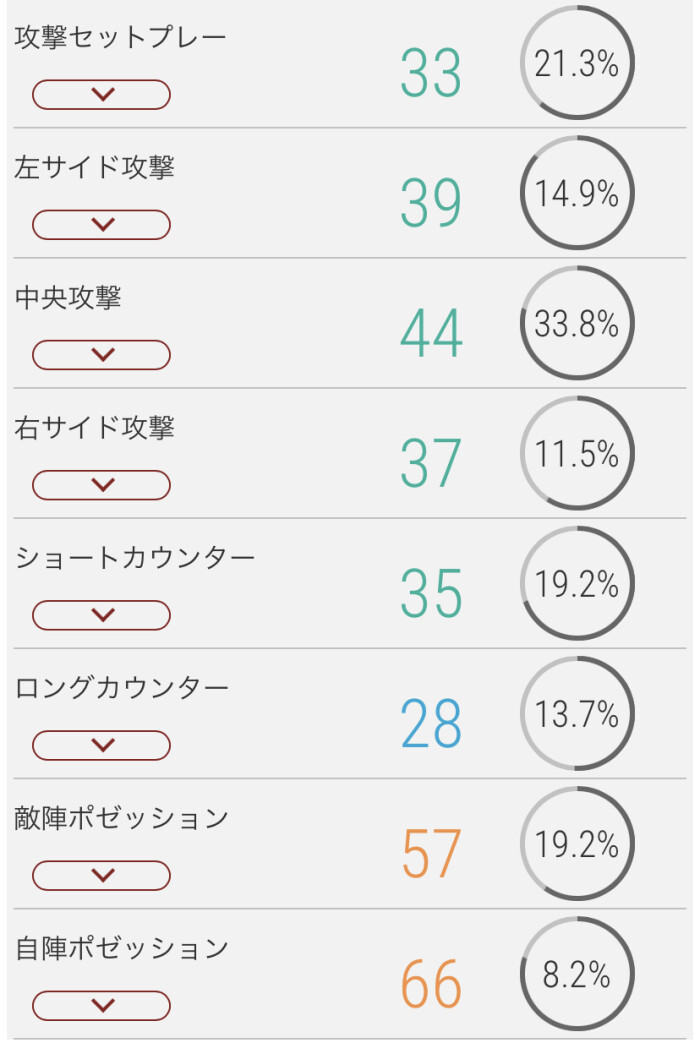The width and height of the screenshot is (700, 1043).
Task: Select the 33.8% ring chart
Action: coord(577,324)
